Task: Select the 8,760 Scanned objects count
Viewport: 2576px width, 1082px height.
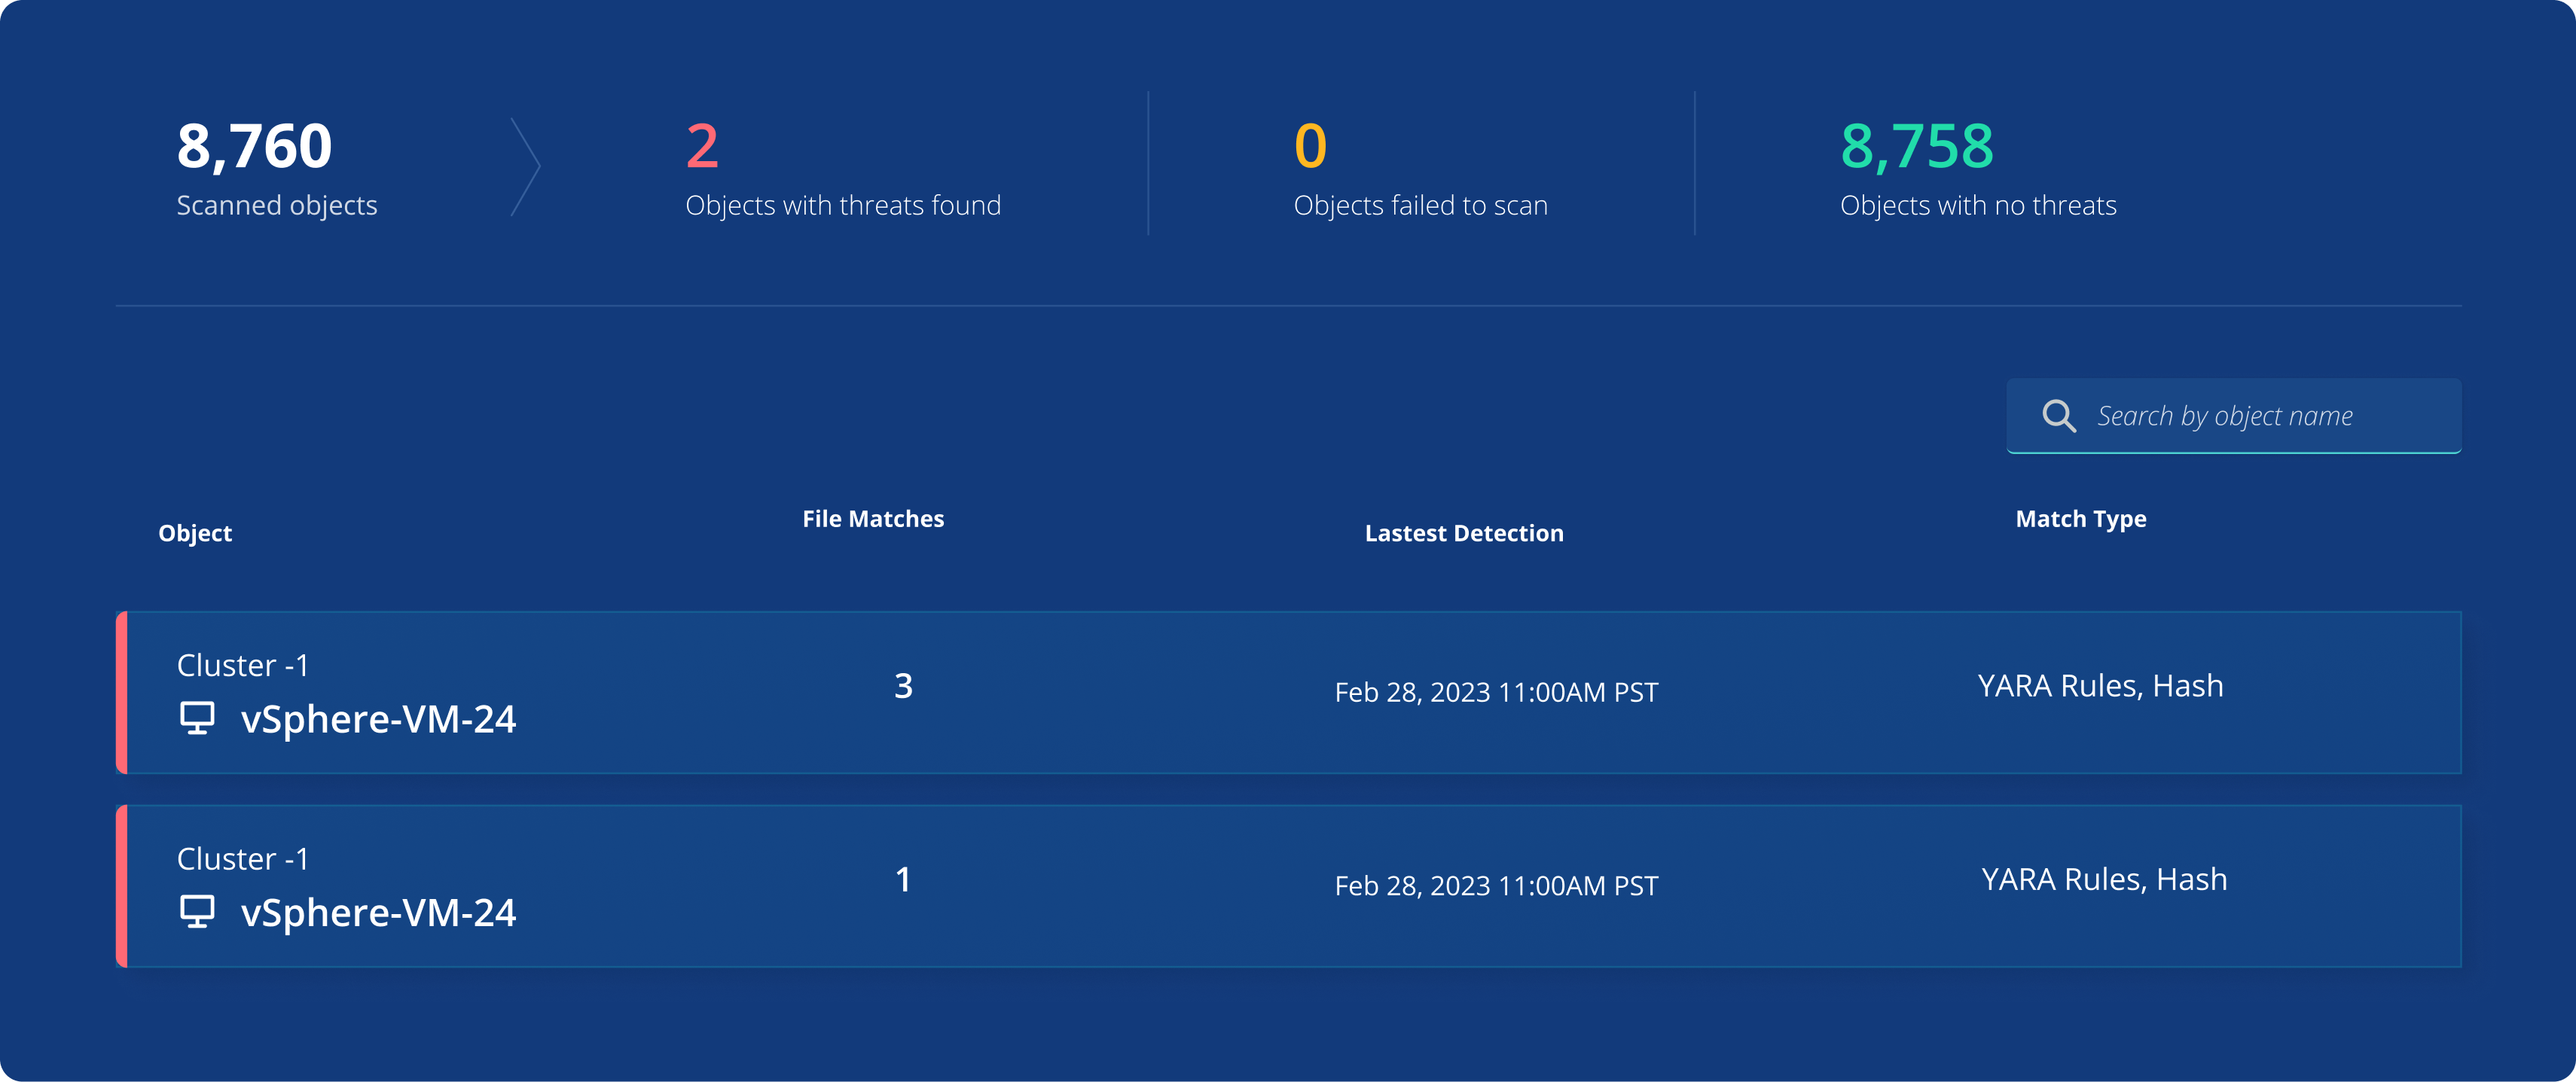Action: 254,146
